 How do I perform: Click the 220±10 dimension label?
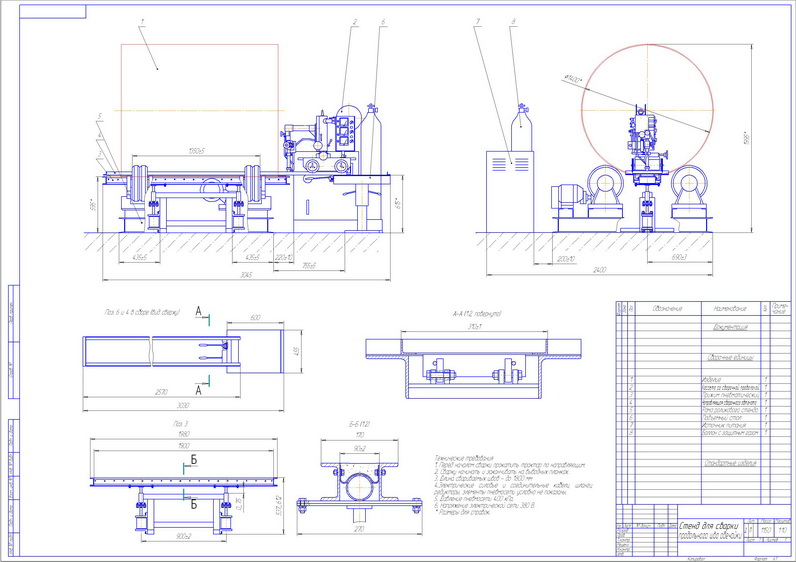coord(284,258)
